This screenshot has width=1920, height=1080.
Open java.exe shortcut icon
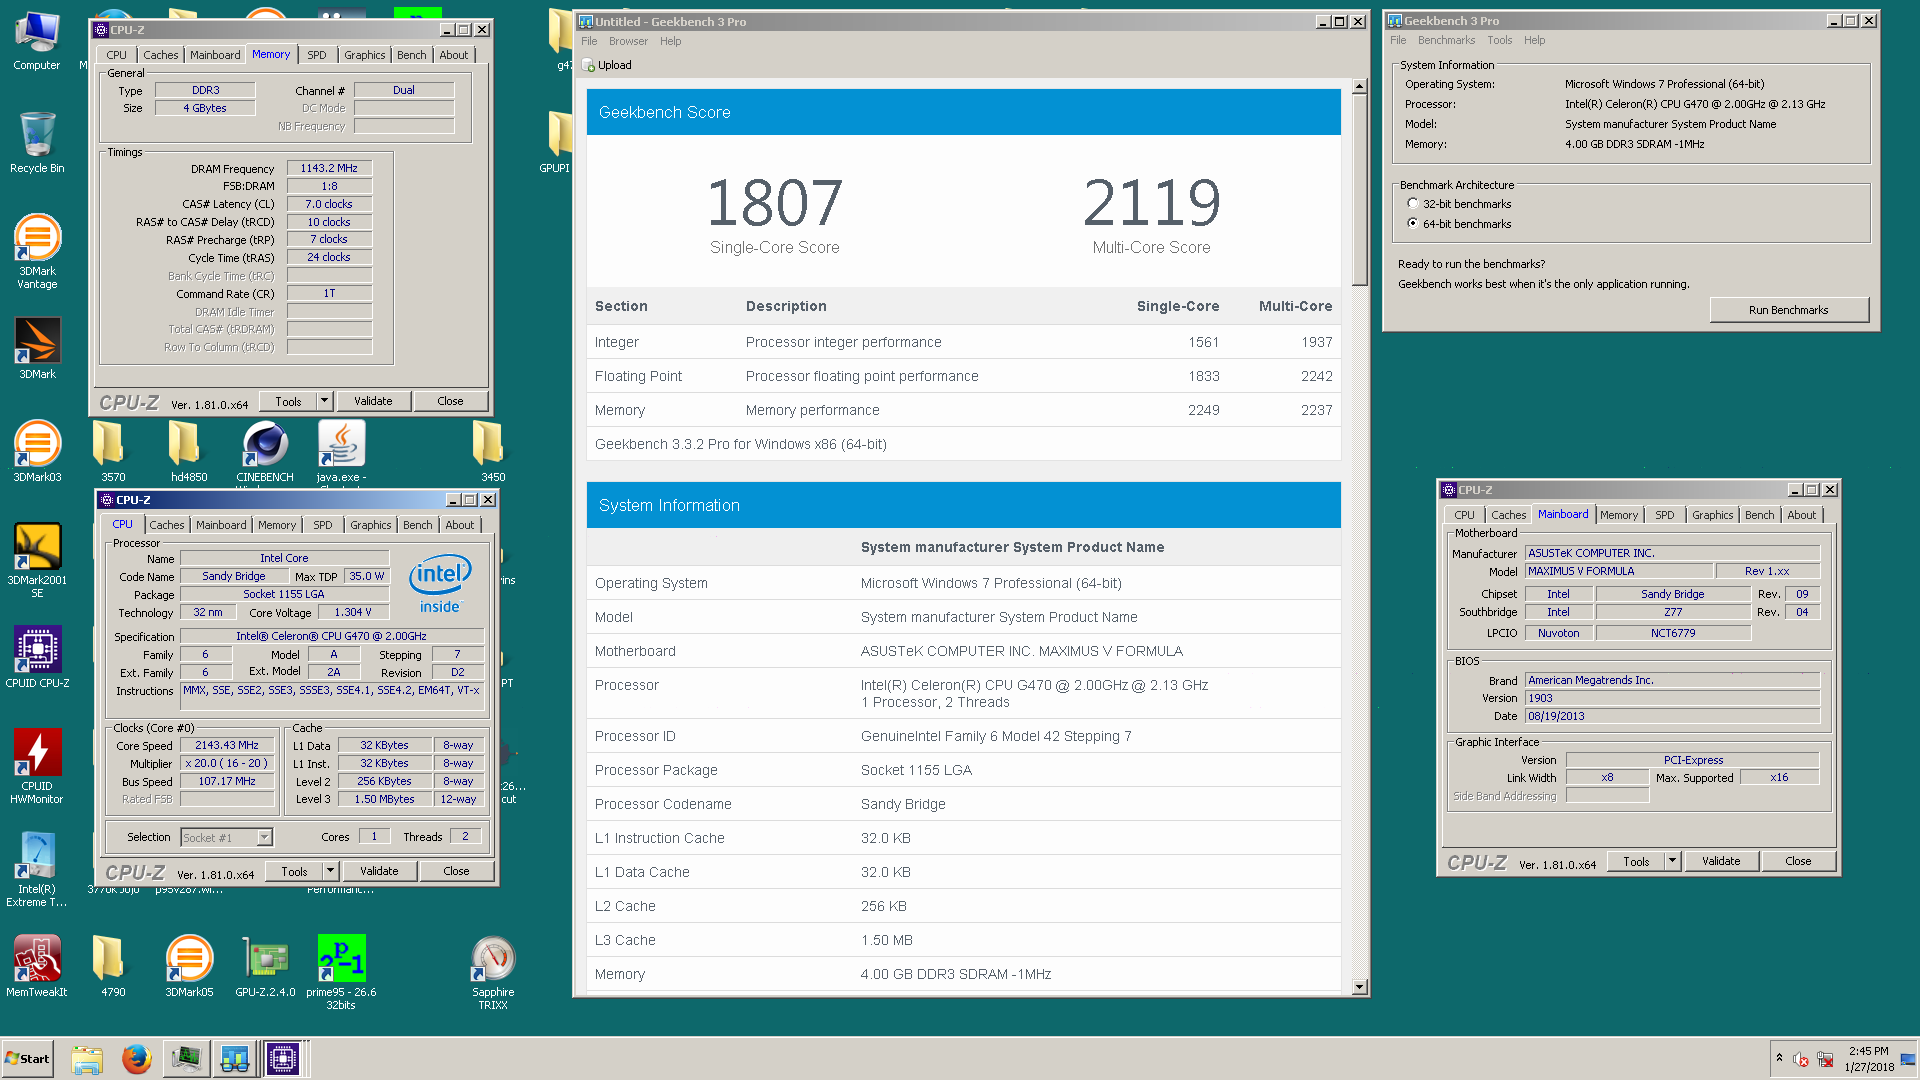click(x=341, y=451)
